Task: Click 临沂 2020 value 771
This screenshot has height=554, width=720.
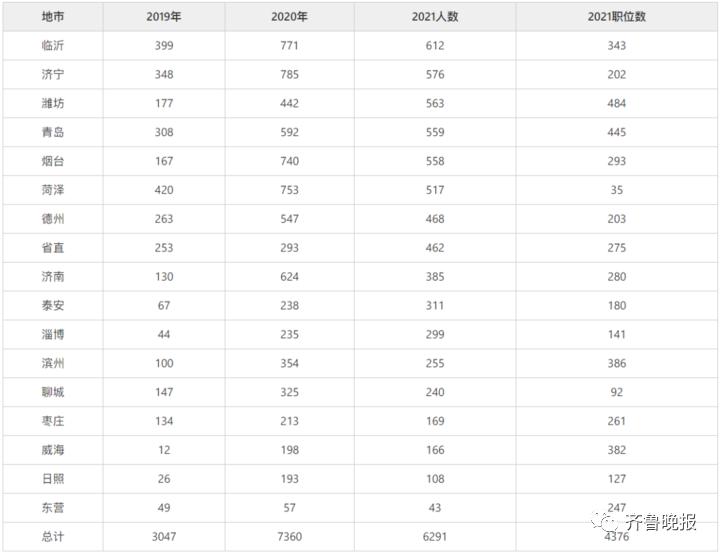Action: click(x=289, y=45)
